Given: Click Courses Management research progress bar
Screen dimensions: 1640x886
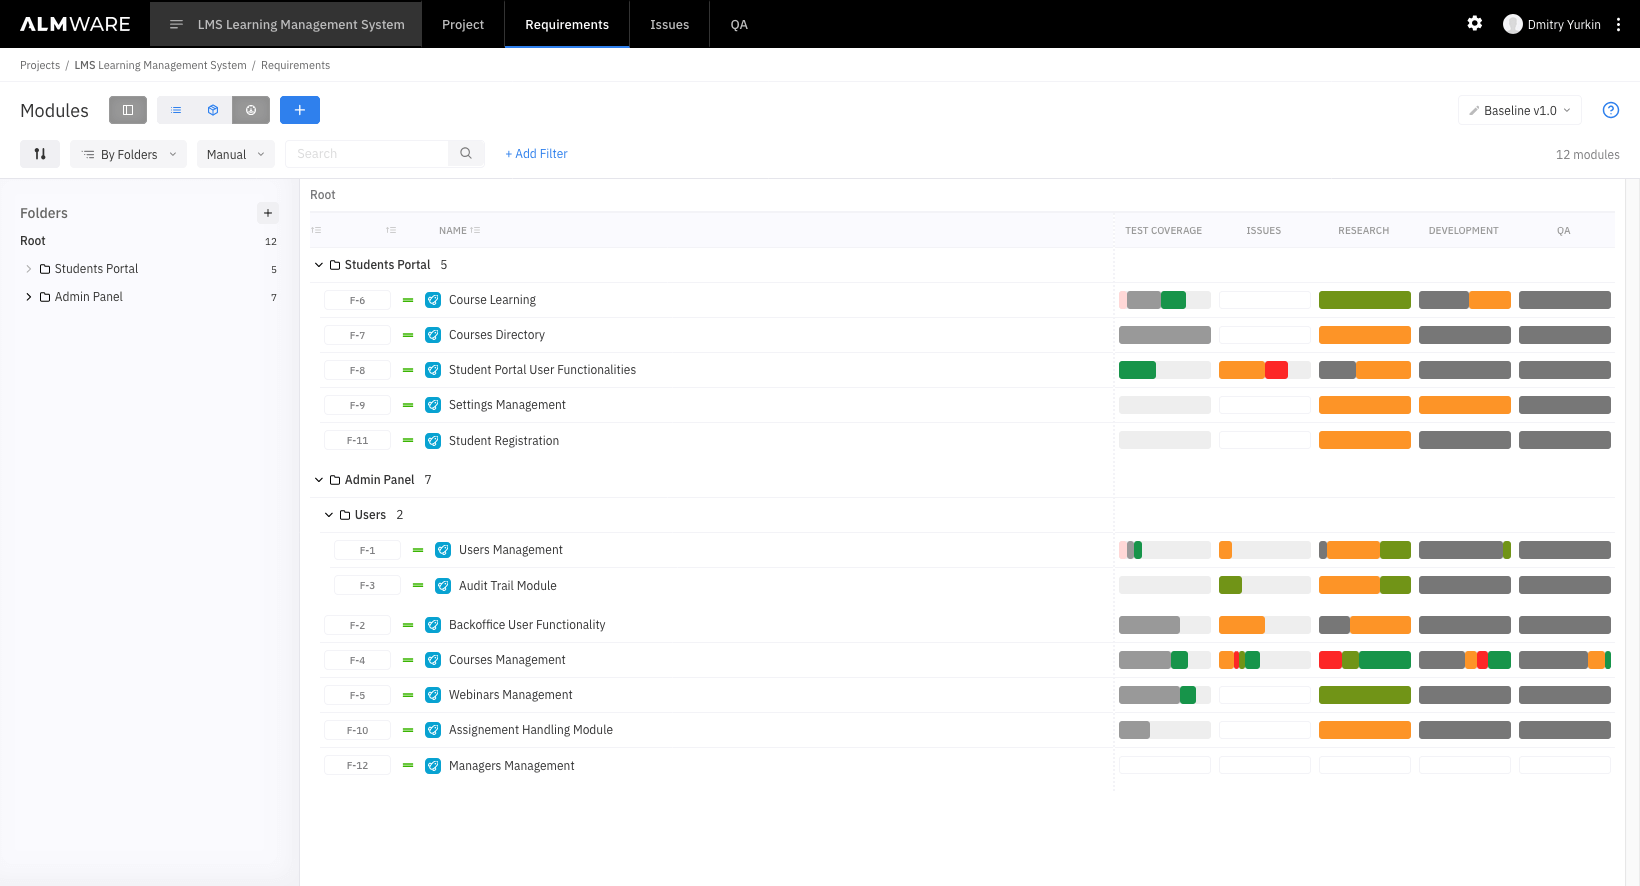Looking at the screenshot, I should (1365, 660).
